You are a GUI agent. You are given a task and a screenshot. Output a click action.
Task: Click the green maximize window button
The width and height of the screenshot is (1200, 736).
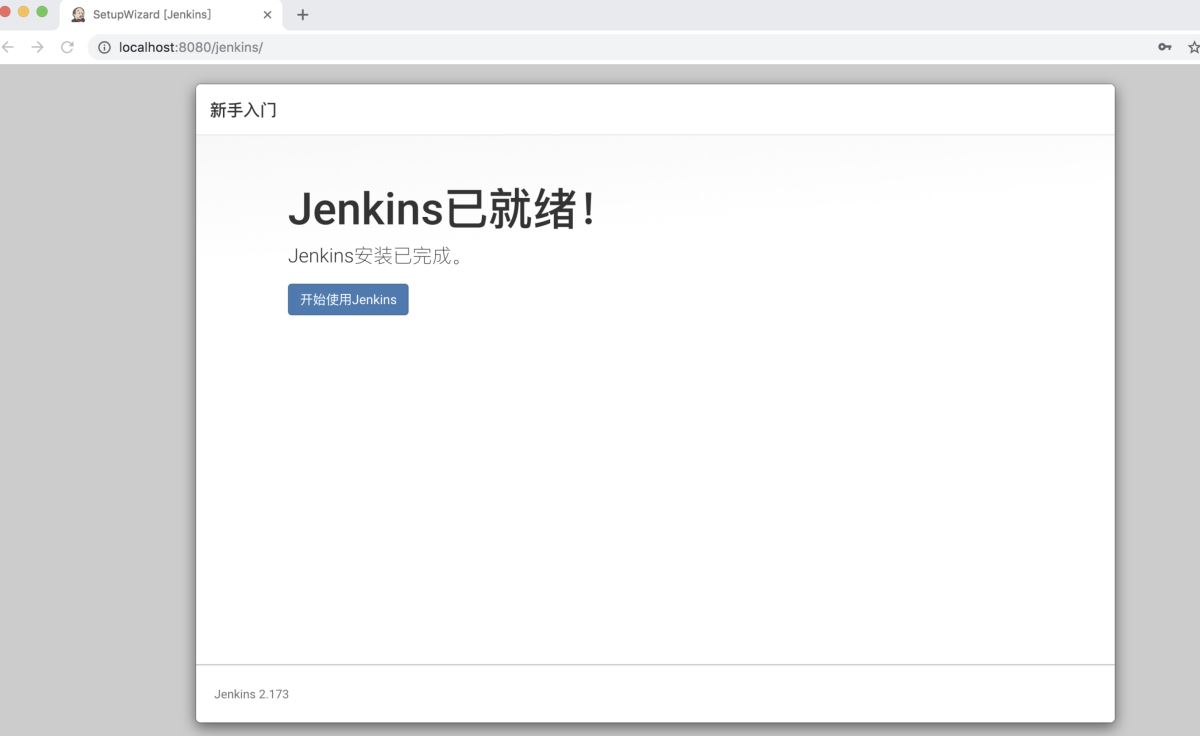tap(42, 12)
